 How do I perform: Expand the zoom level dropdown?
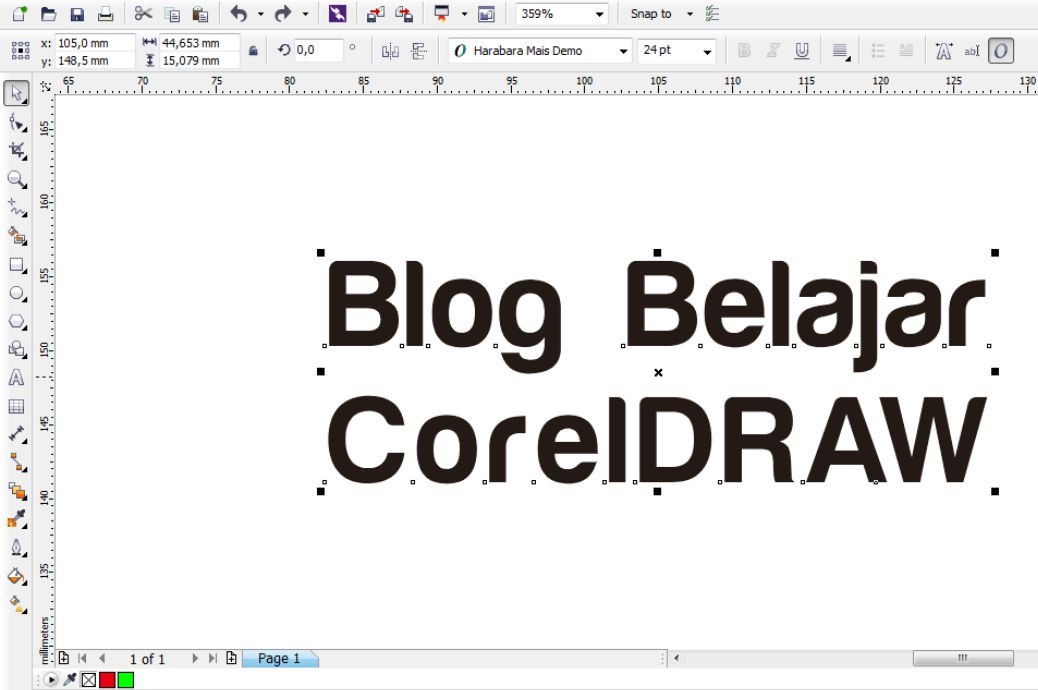pyautogui.click(x=598, y=14)
